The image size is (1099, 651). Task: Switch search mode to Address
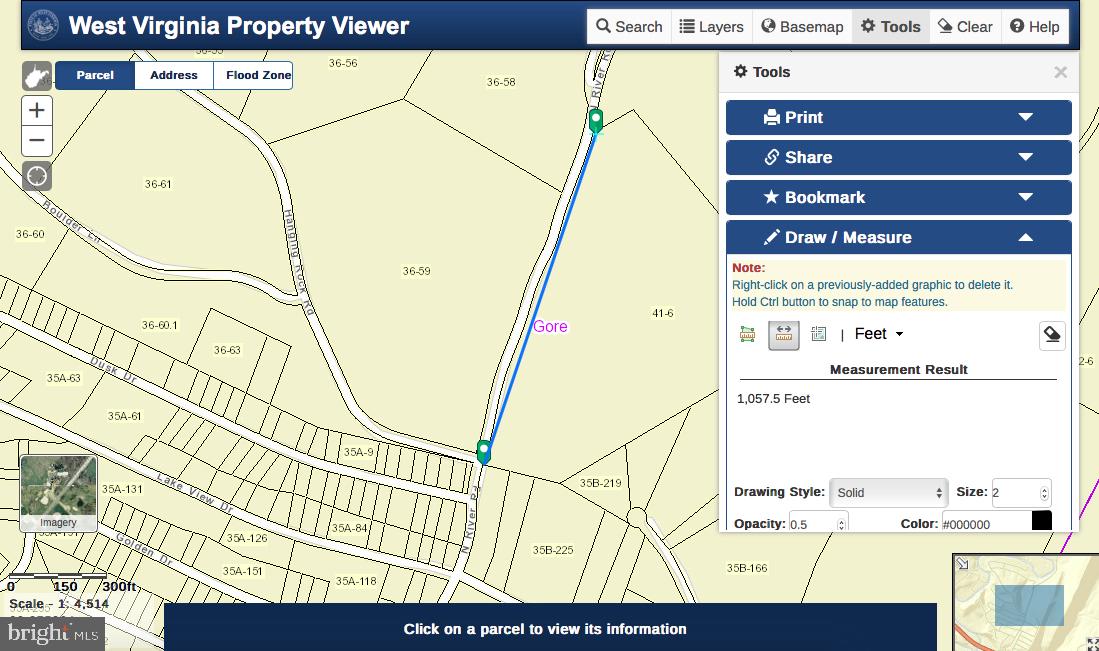(174, 75)
